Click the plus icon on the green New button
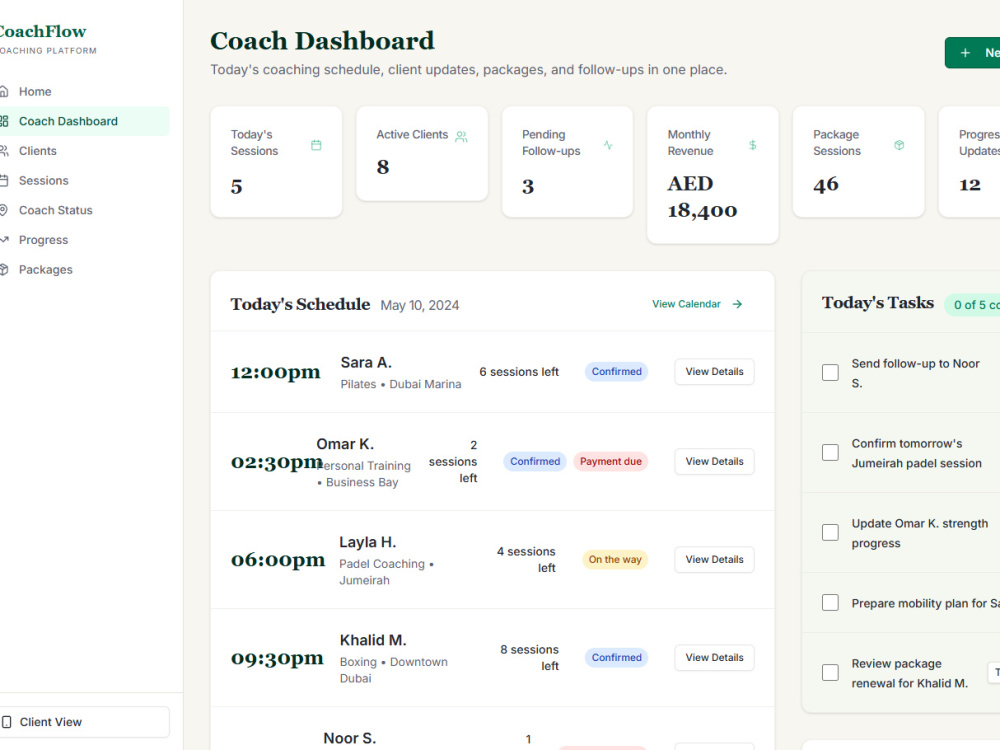This screenshot has height=750, width=1000. click(x=965, y=53)
